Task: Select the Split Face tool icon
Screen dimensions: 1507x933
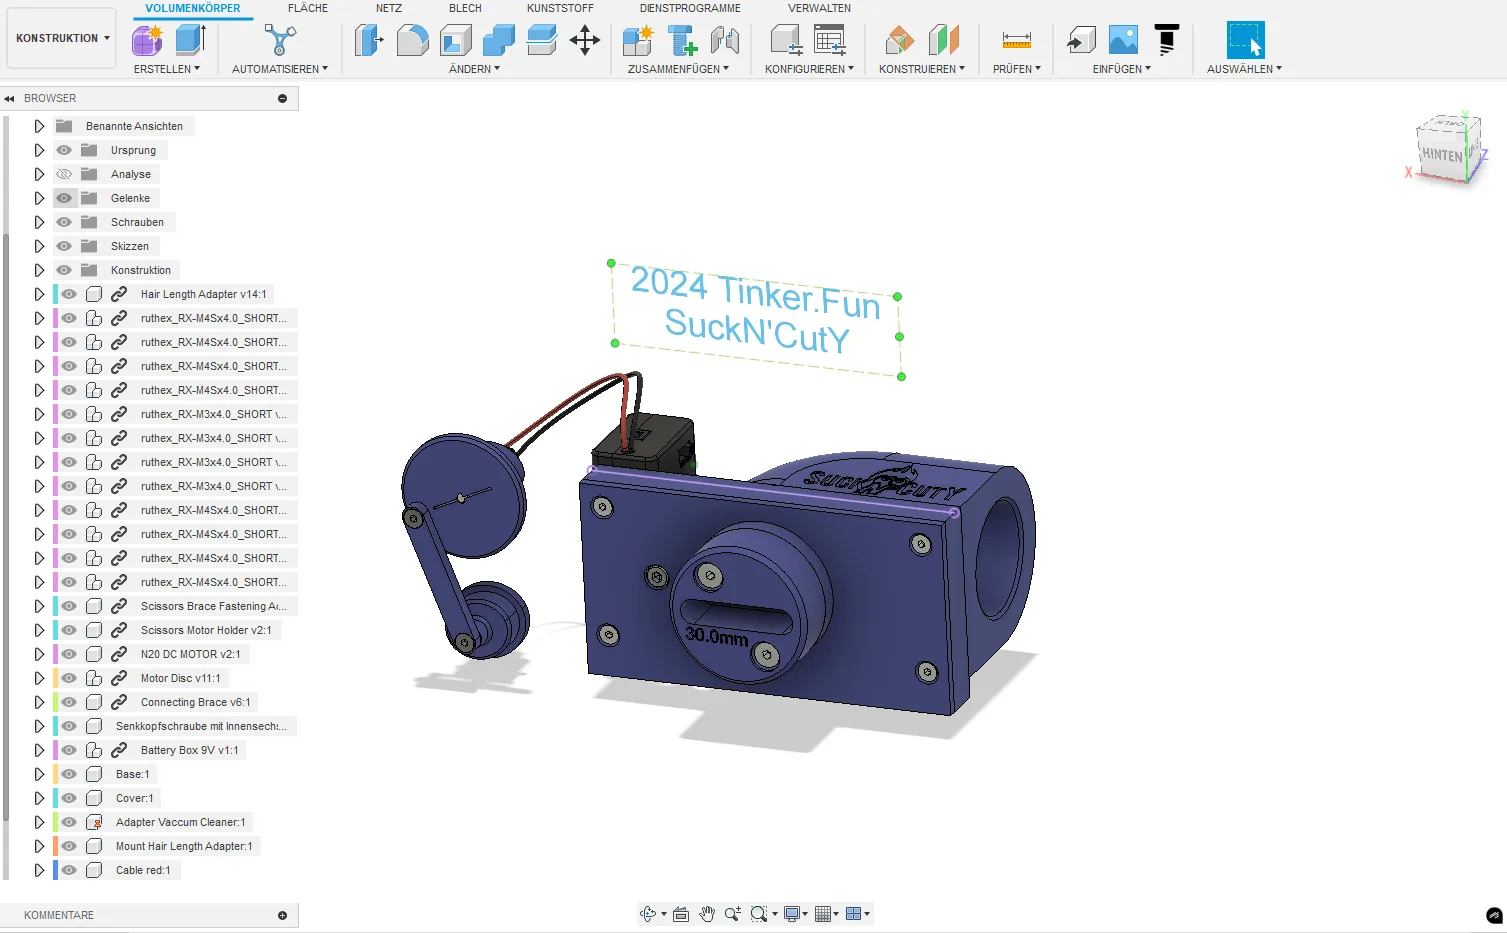Action: [x=541, y=40]
